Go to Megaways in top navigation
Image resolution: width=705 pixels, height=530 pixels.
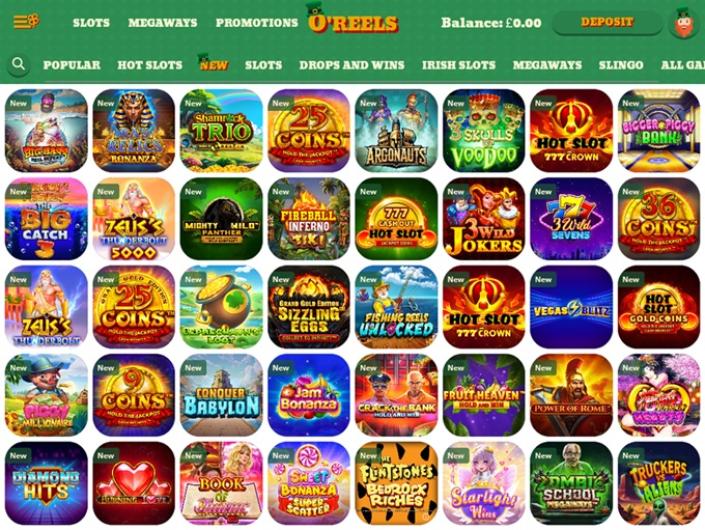coord(163,22)
